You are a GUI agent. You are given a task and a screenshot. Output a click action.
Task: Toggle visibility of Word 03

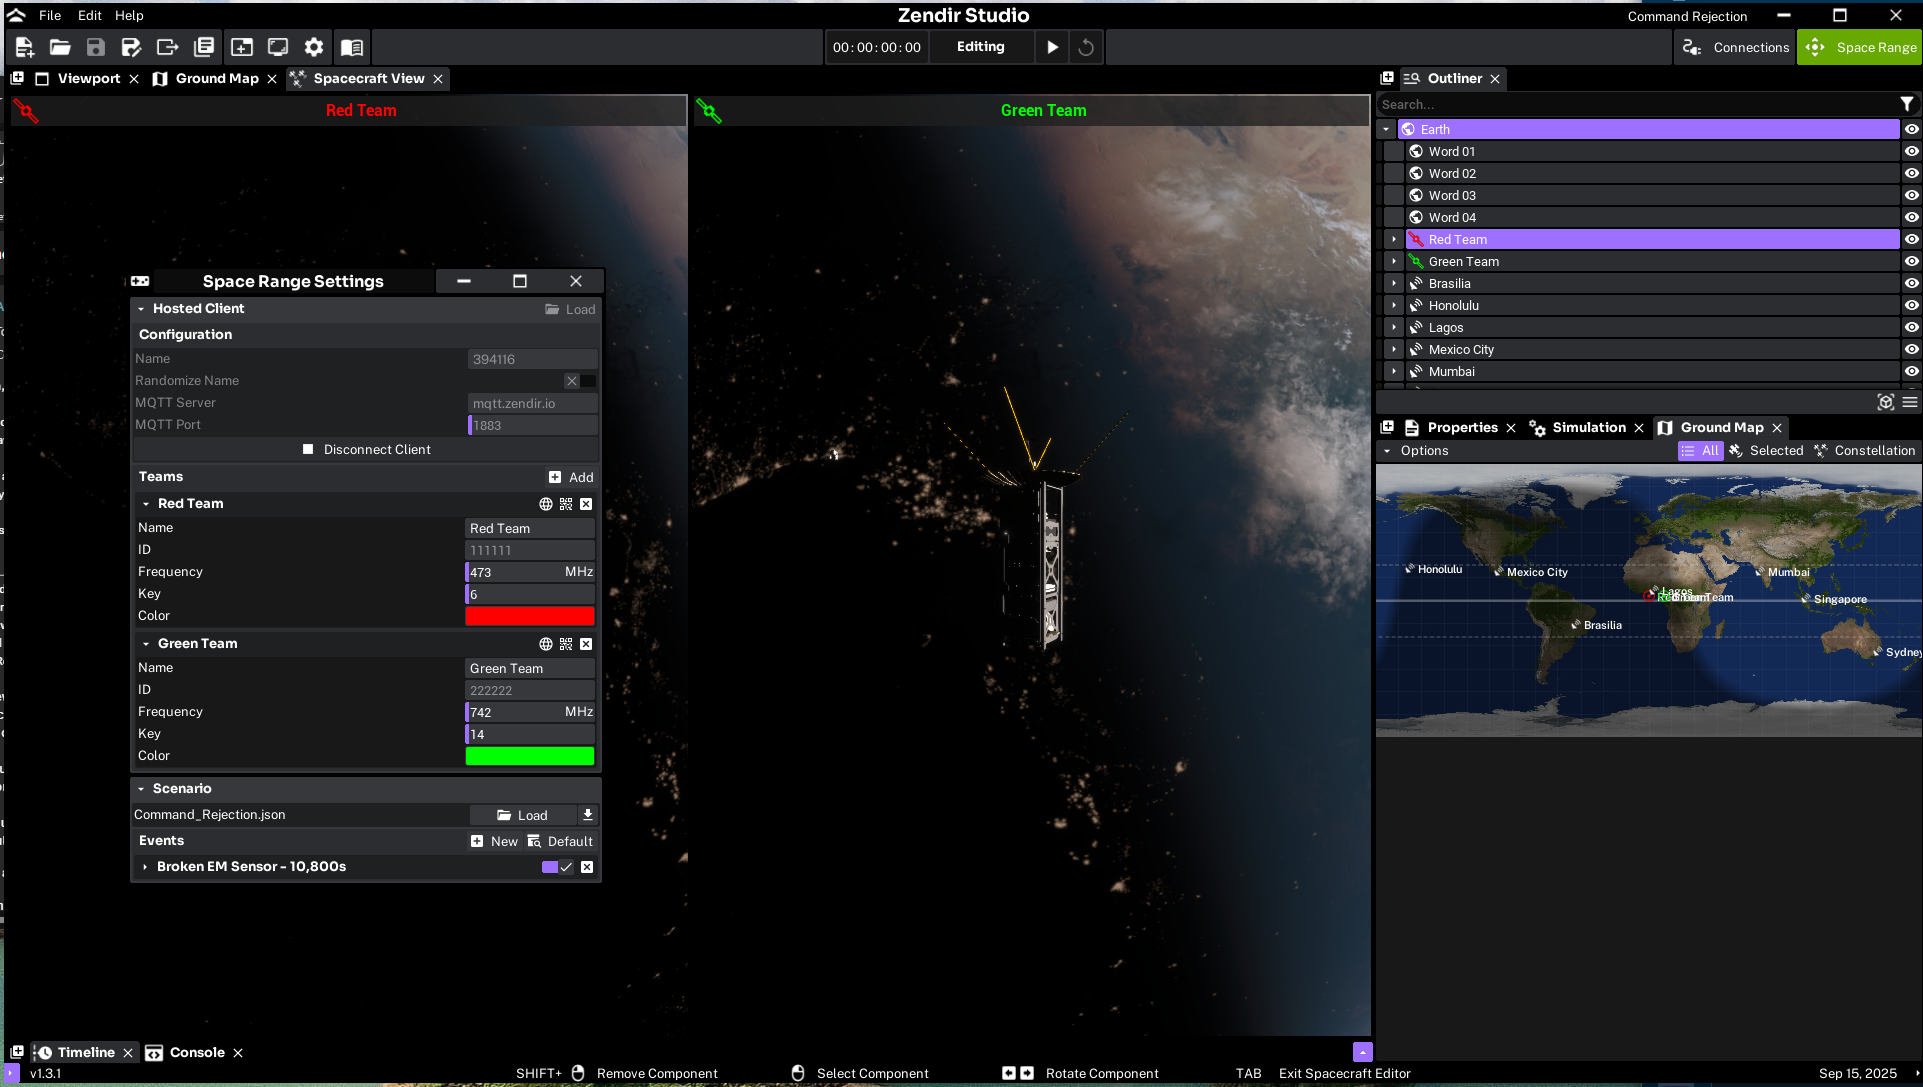(1911, 195)
